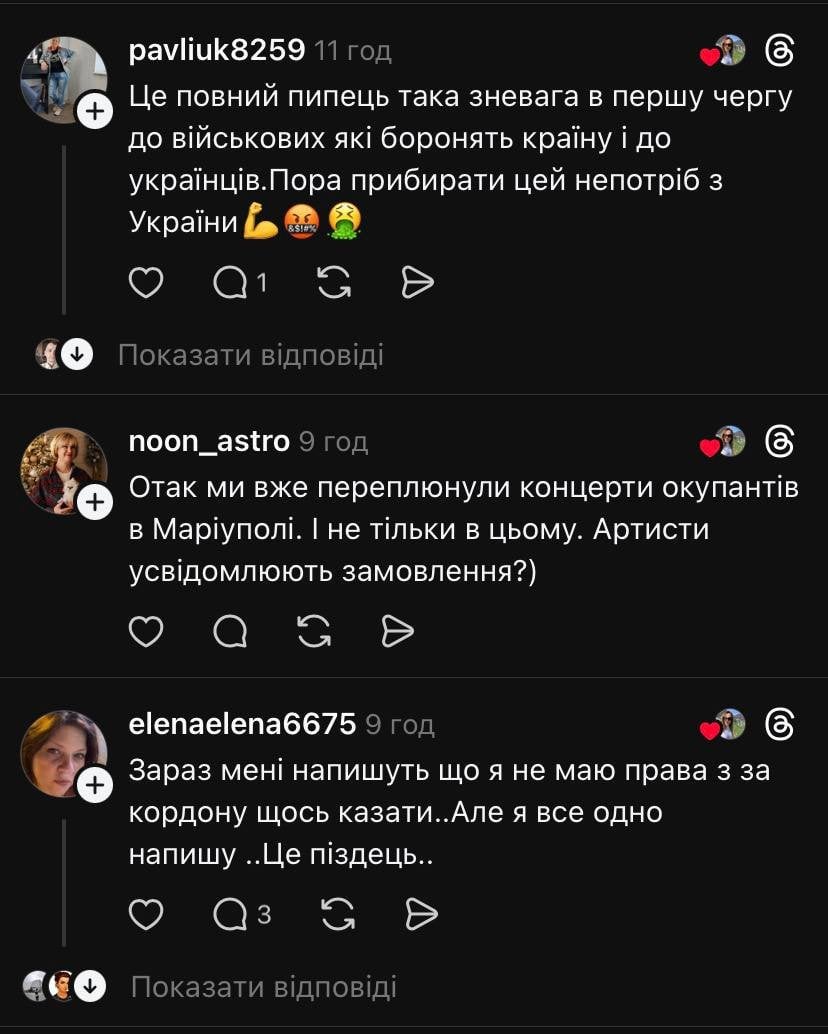The width and height of the screenshot is (828, 1034).
Task: Repost pavliuk8259's comment
Action: pyautogui.click(x=334, y=284)
